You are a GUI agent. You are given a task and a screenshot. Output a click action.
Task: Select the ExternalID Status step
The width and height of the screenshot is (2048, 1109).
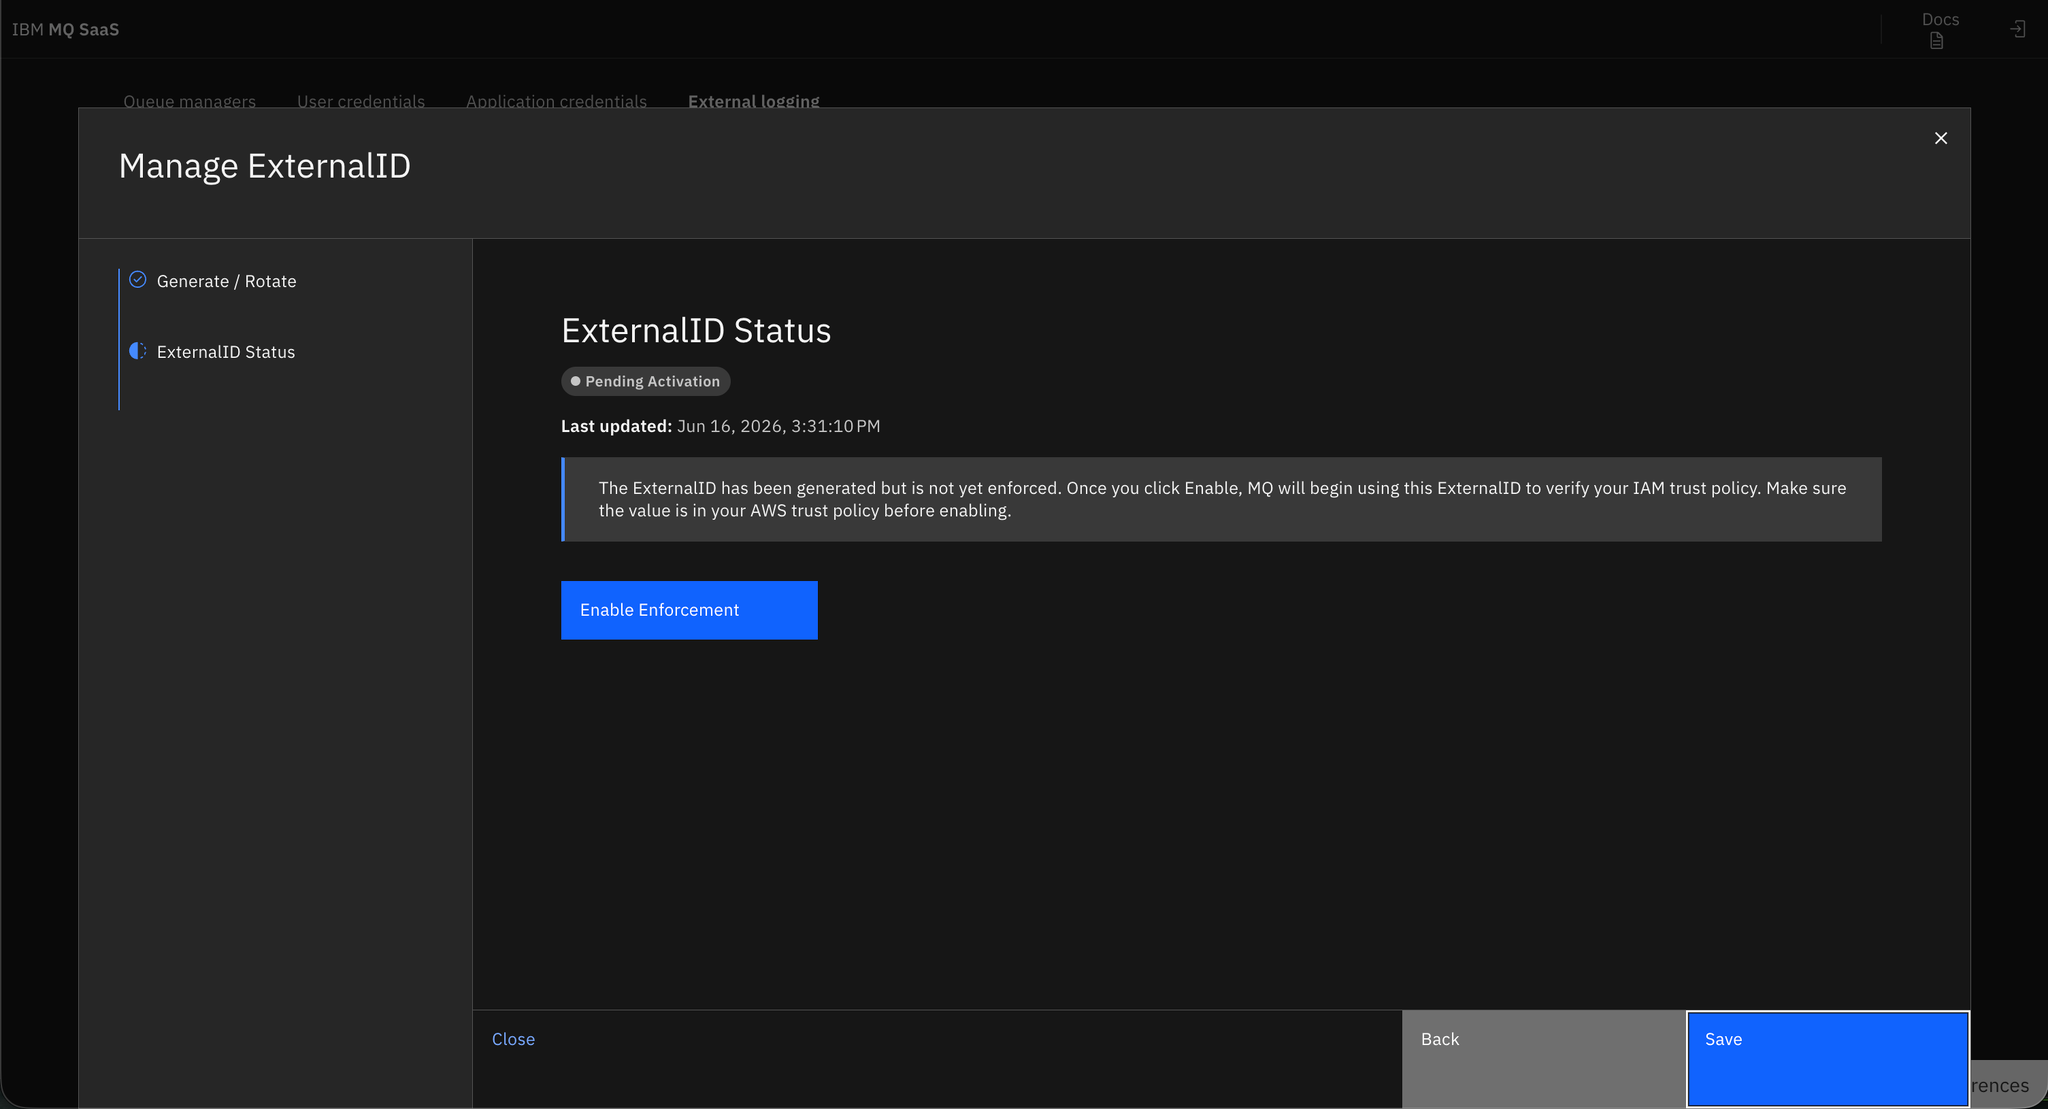pyautogui.click(x=226, y=352)
